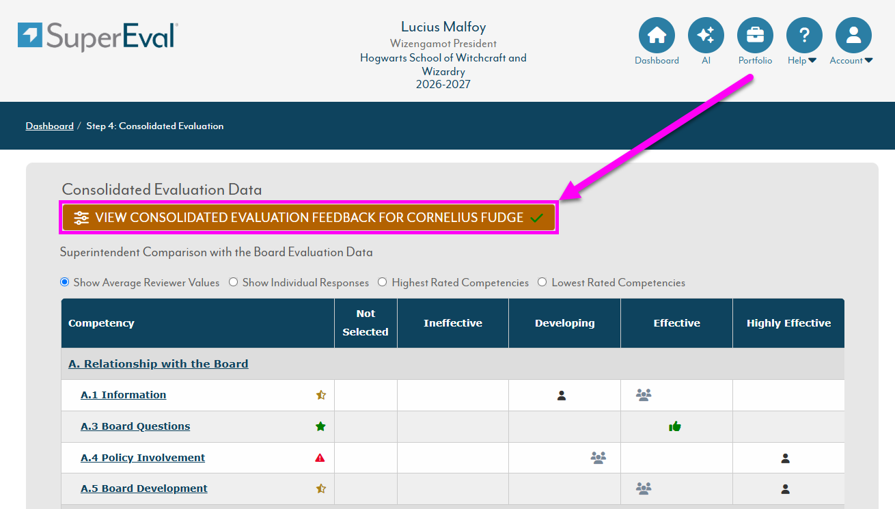Viewport: 895px width, 509px height.
Task: Click the Developing column header
Action: point(565,323)
